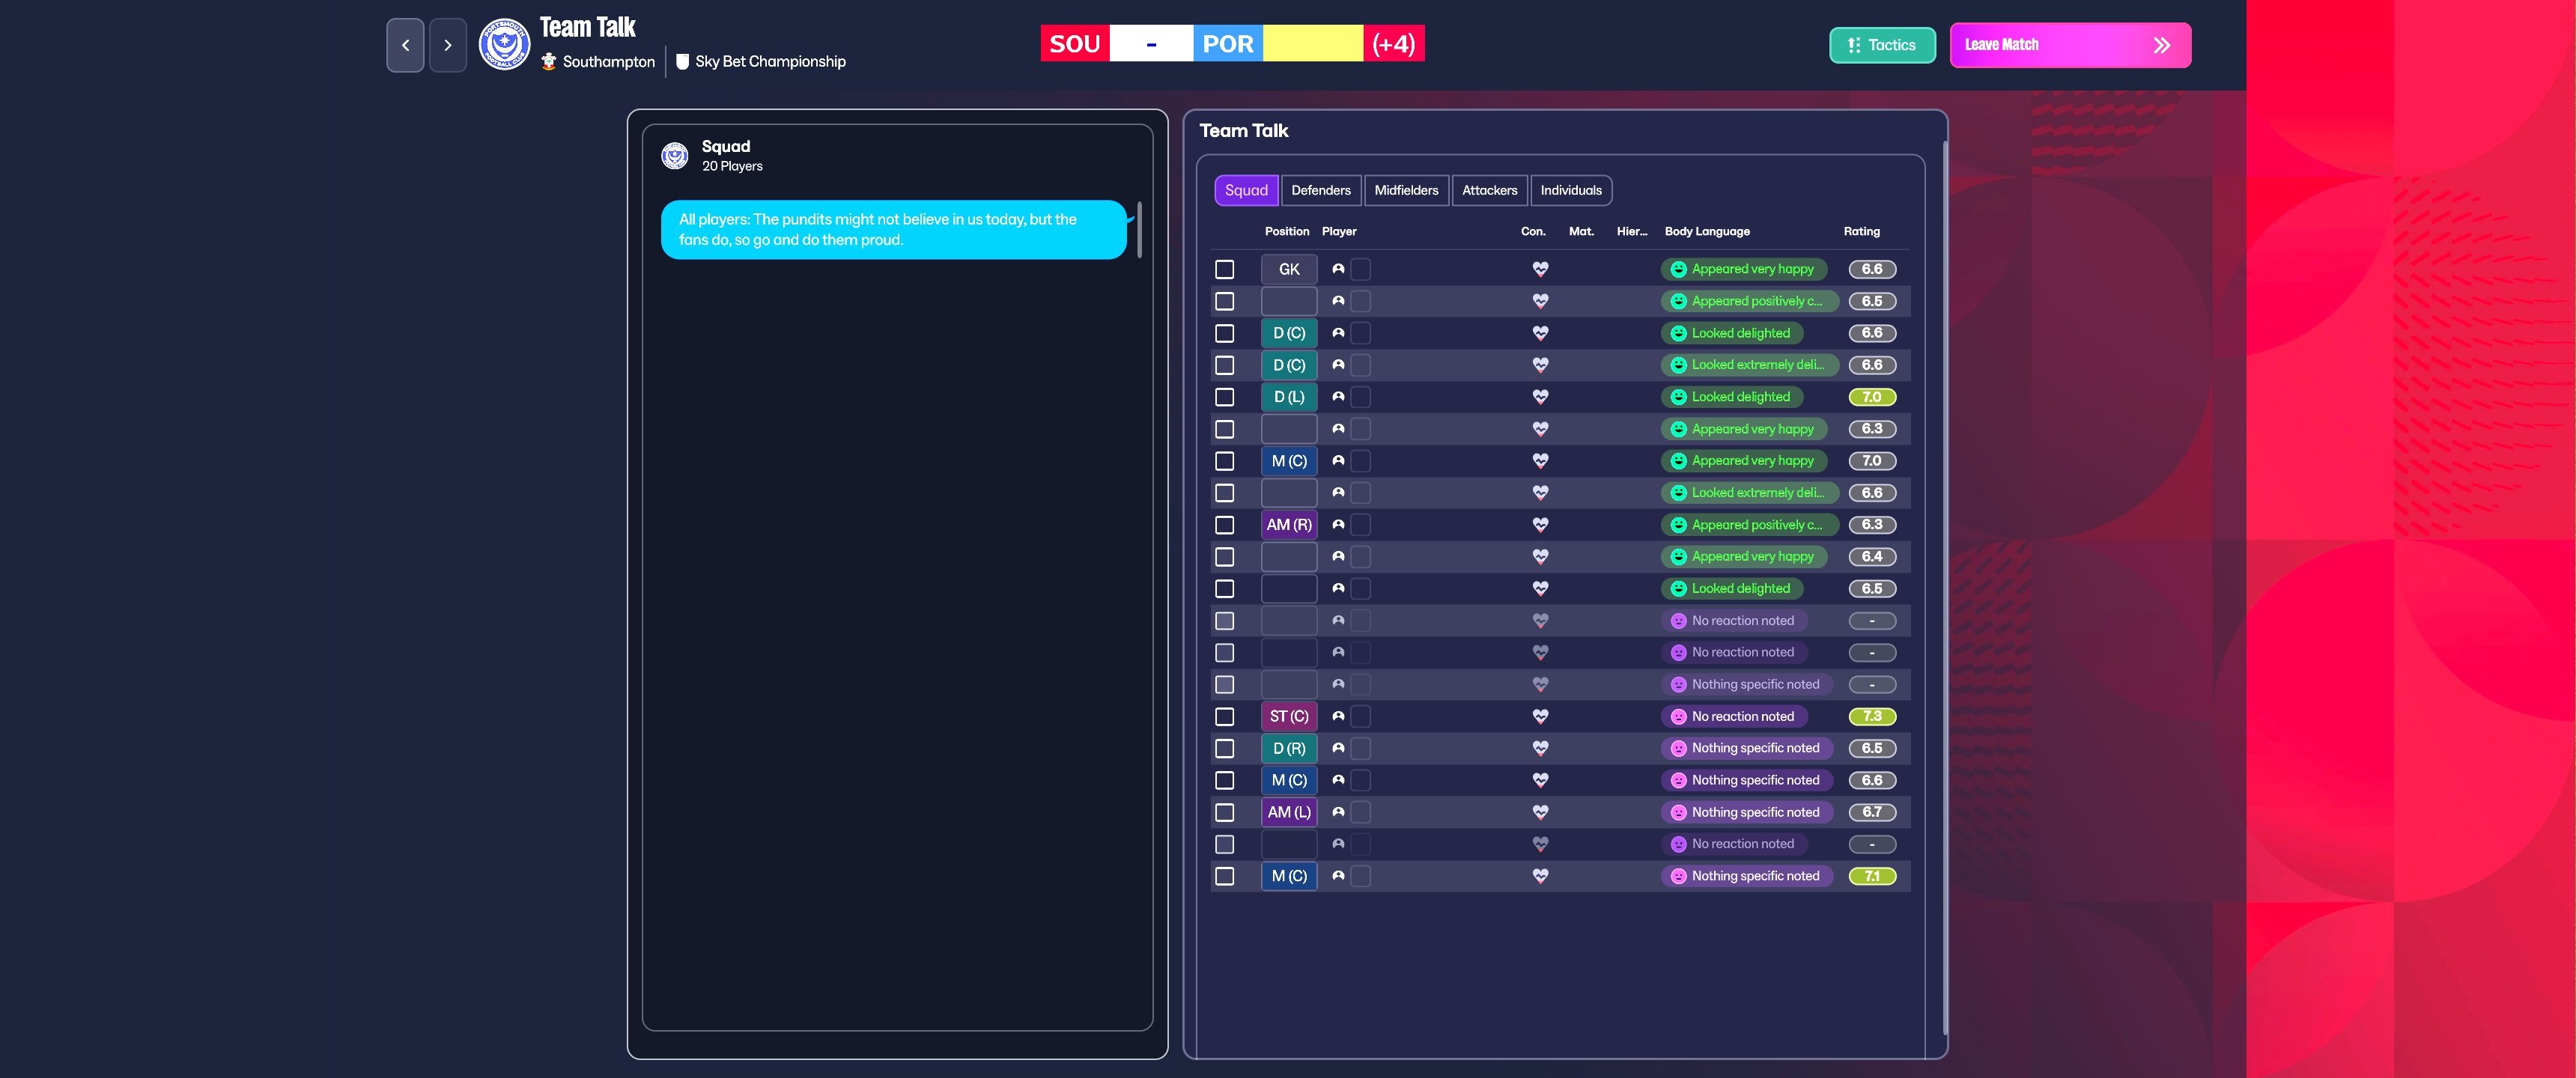The height and width of the screenshot is (1078, 2576).
Task: Go back with the left chevron button
Action: 405,45
